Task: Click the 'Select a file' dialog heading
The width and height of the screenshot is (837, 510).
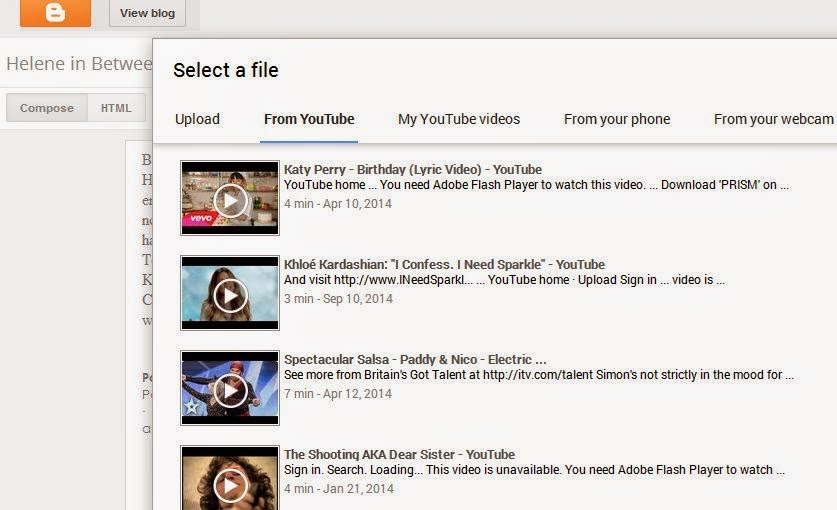Action: tap(226, 70)
